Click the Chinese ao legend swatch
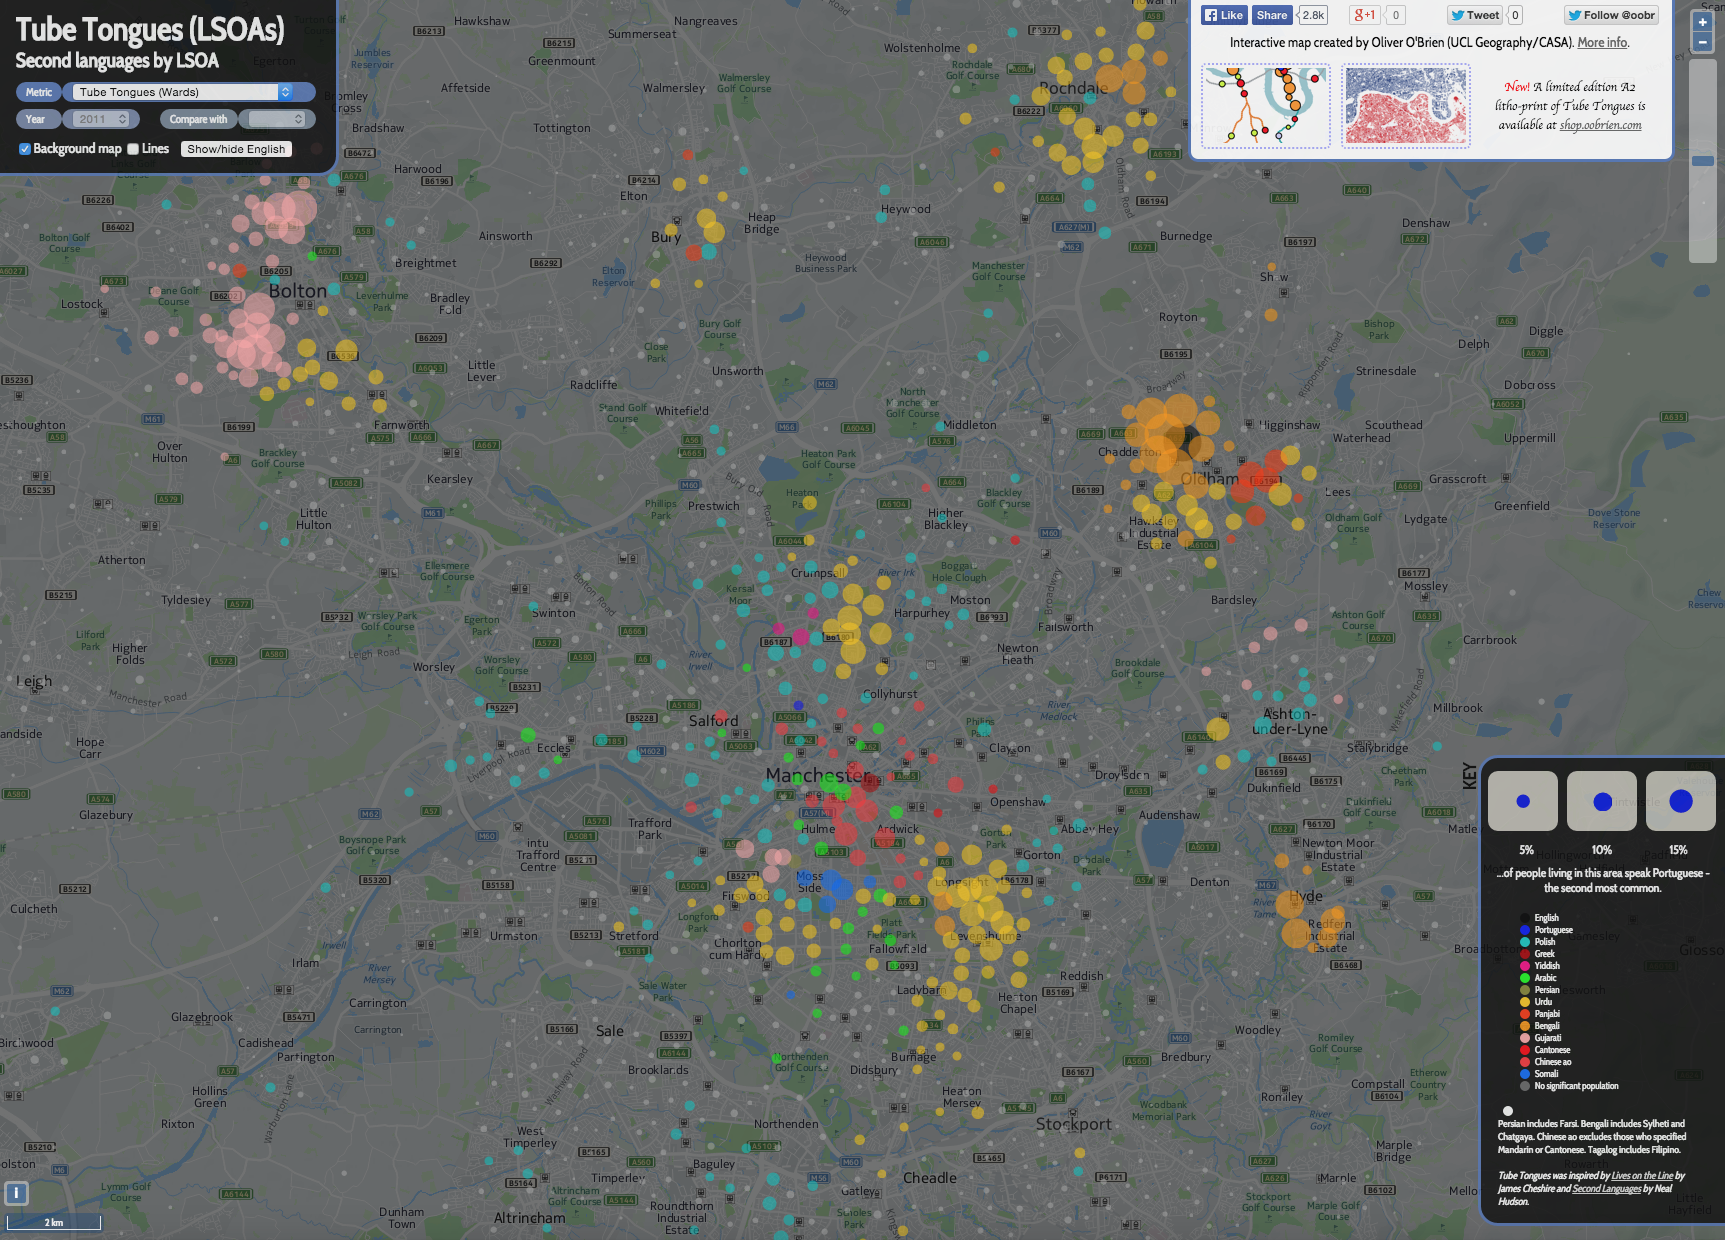The image size is (1725, 1240). pos(1525,1062)
